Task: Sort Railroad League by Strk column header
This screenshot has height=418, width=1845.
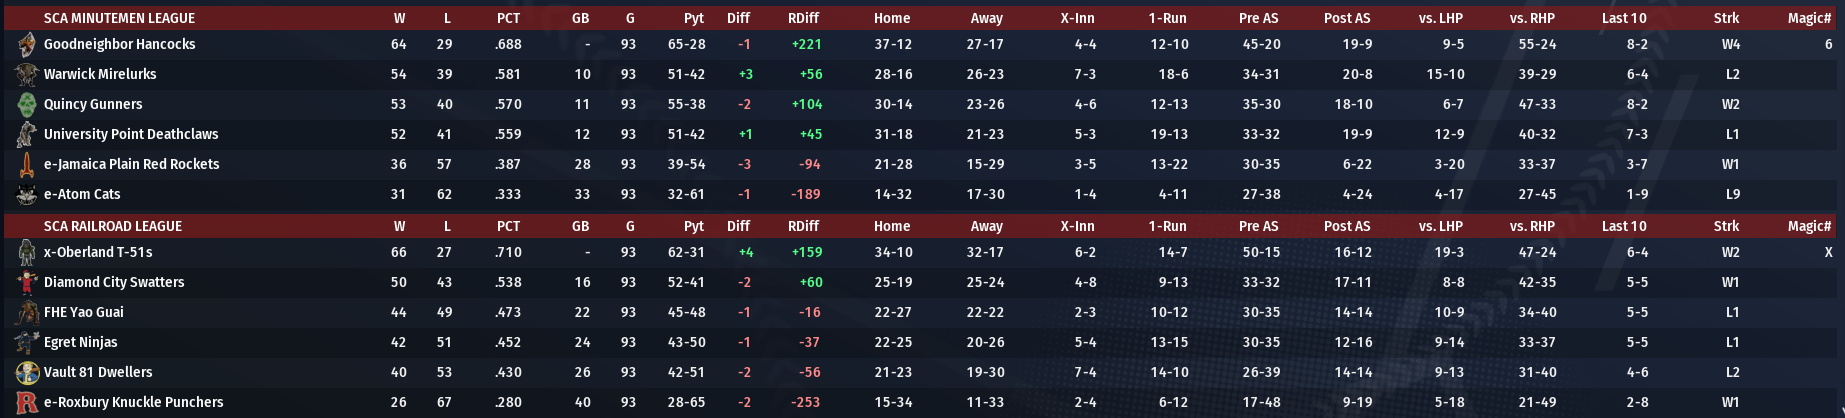Action: coord(1726,226)
